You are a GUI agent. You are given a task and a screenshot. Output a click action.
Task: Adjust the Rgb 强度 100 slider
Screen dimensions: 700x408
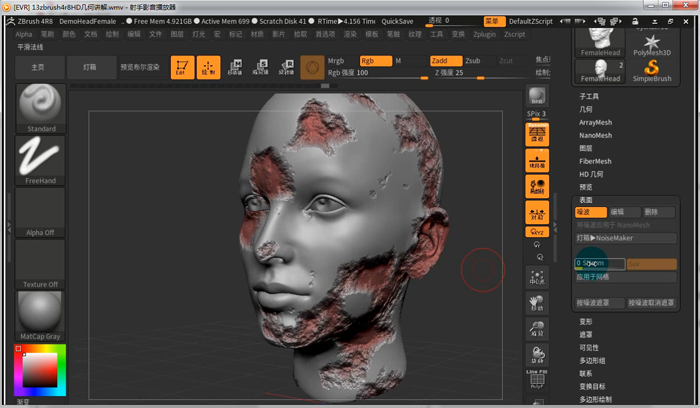(x=378, y=73)
